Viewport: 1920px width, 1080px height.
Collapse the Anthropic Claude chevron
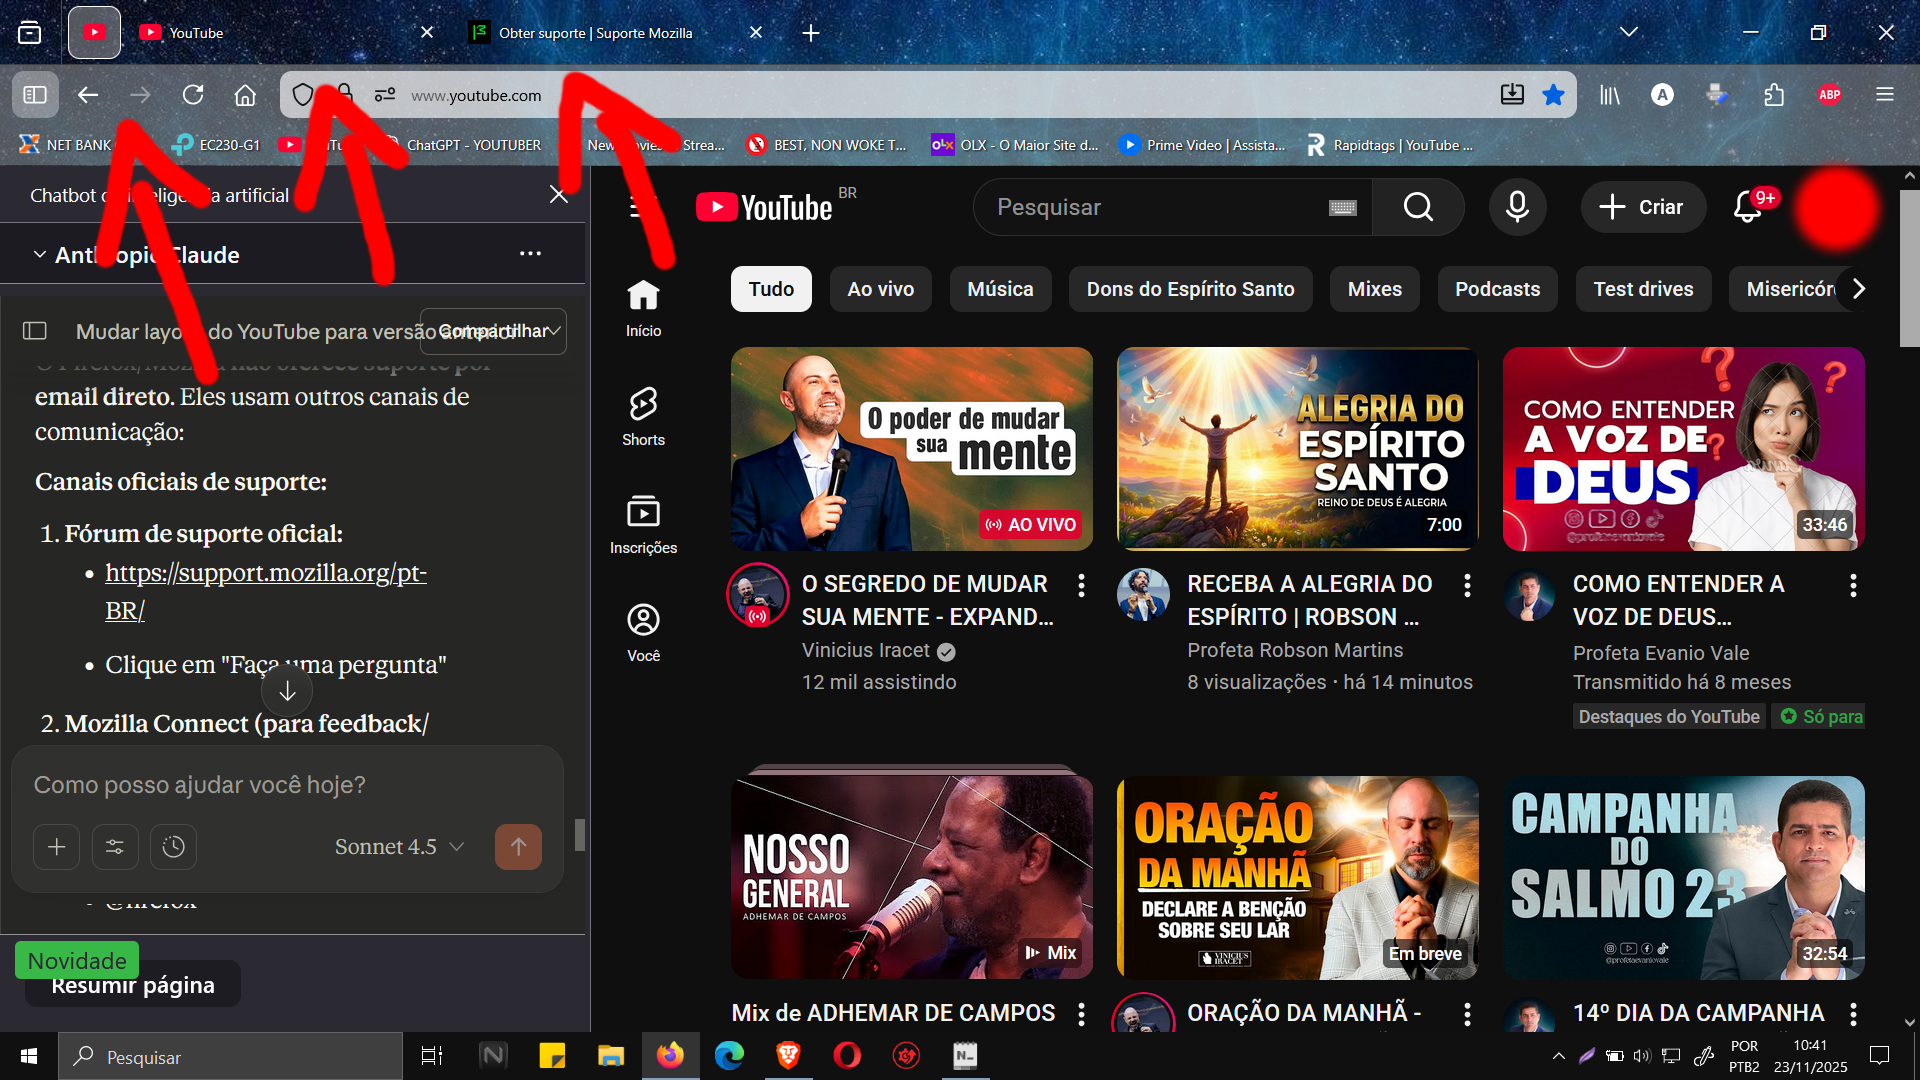(40, 255)
